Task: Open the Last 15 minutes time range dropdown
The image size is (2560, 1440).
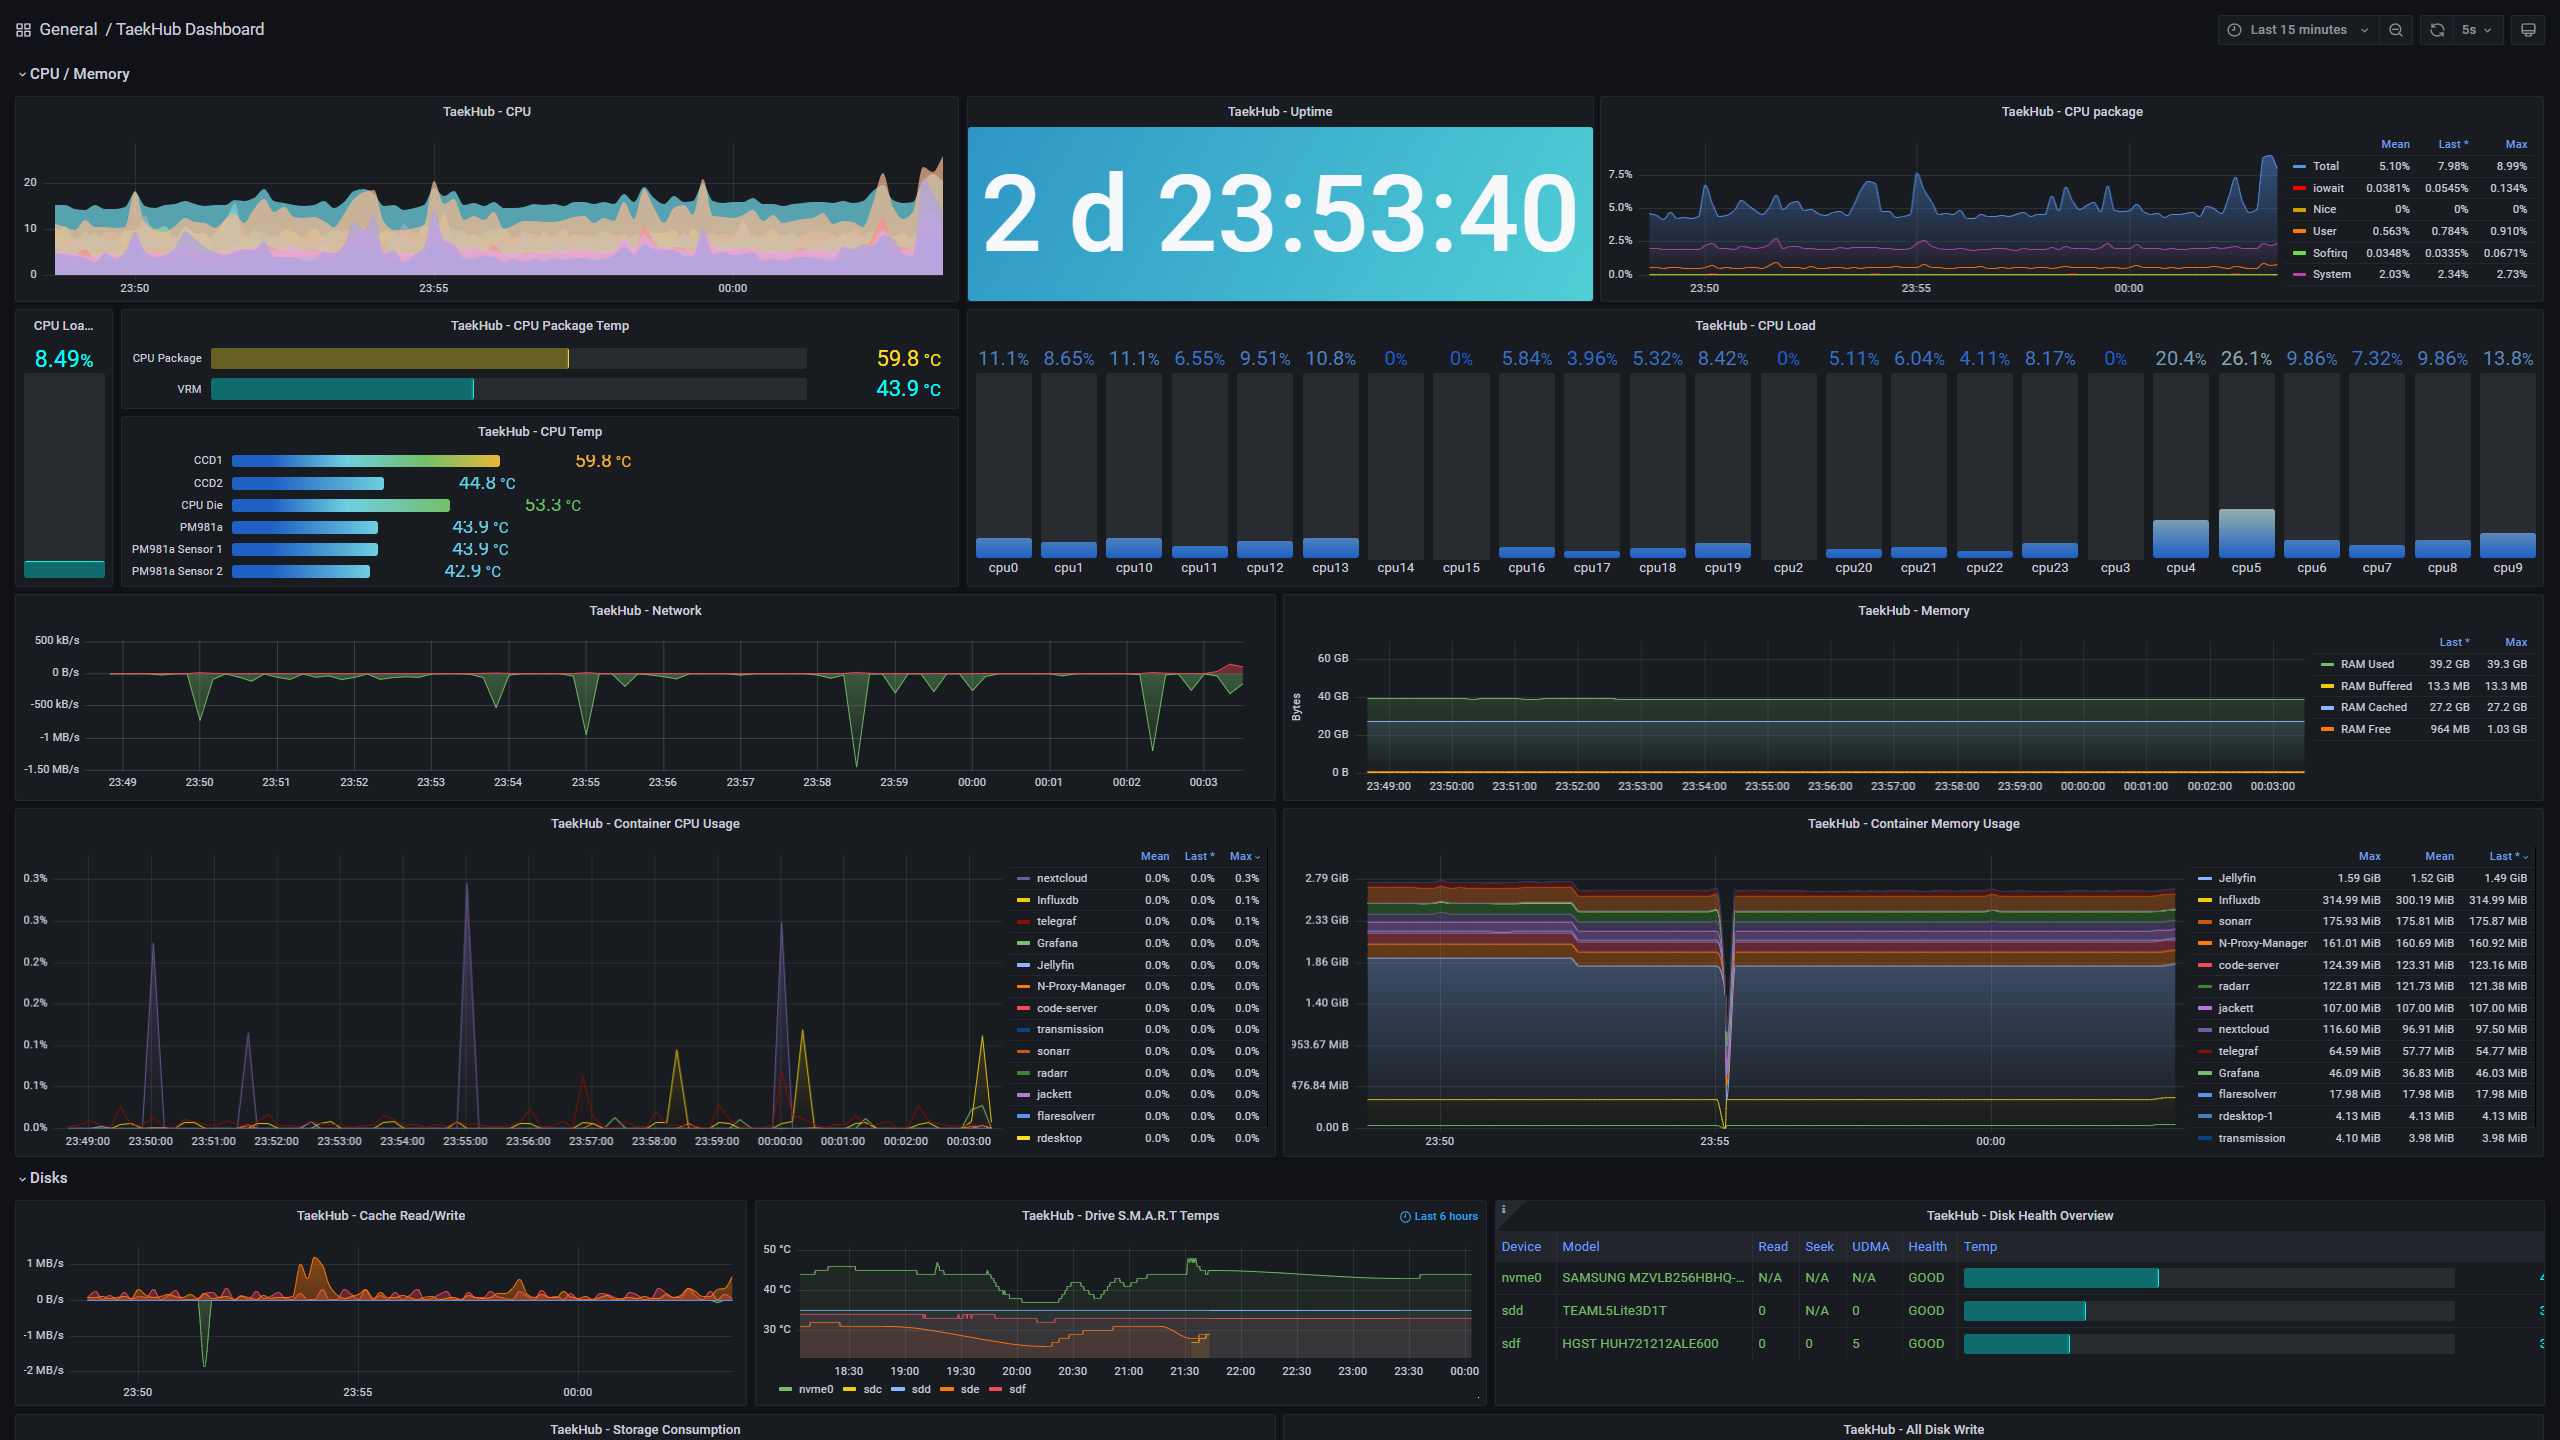Action: pyautogui.click(x=2298, y=30)
